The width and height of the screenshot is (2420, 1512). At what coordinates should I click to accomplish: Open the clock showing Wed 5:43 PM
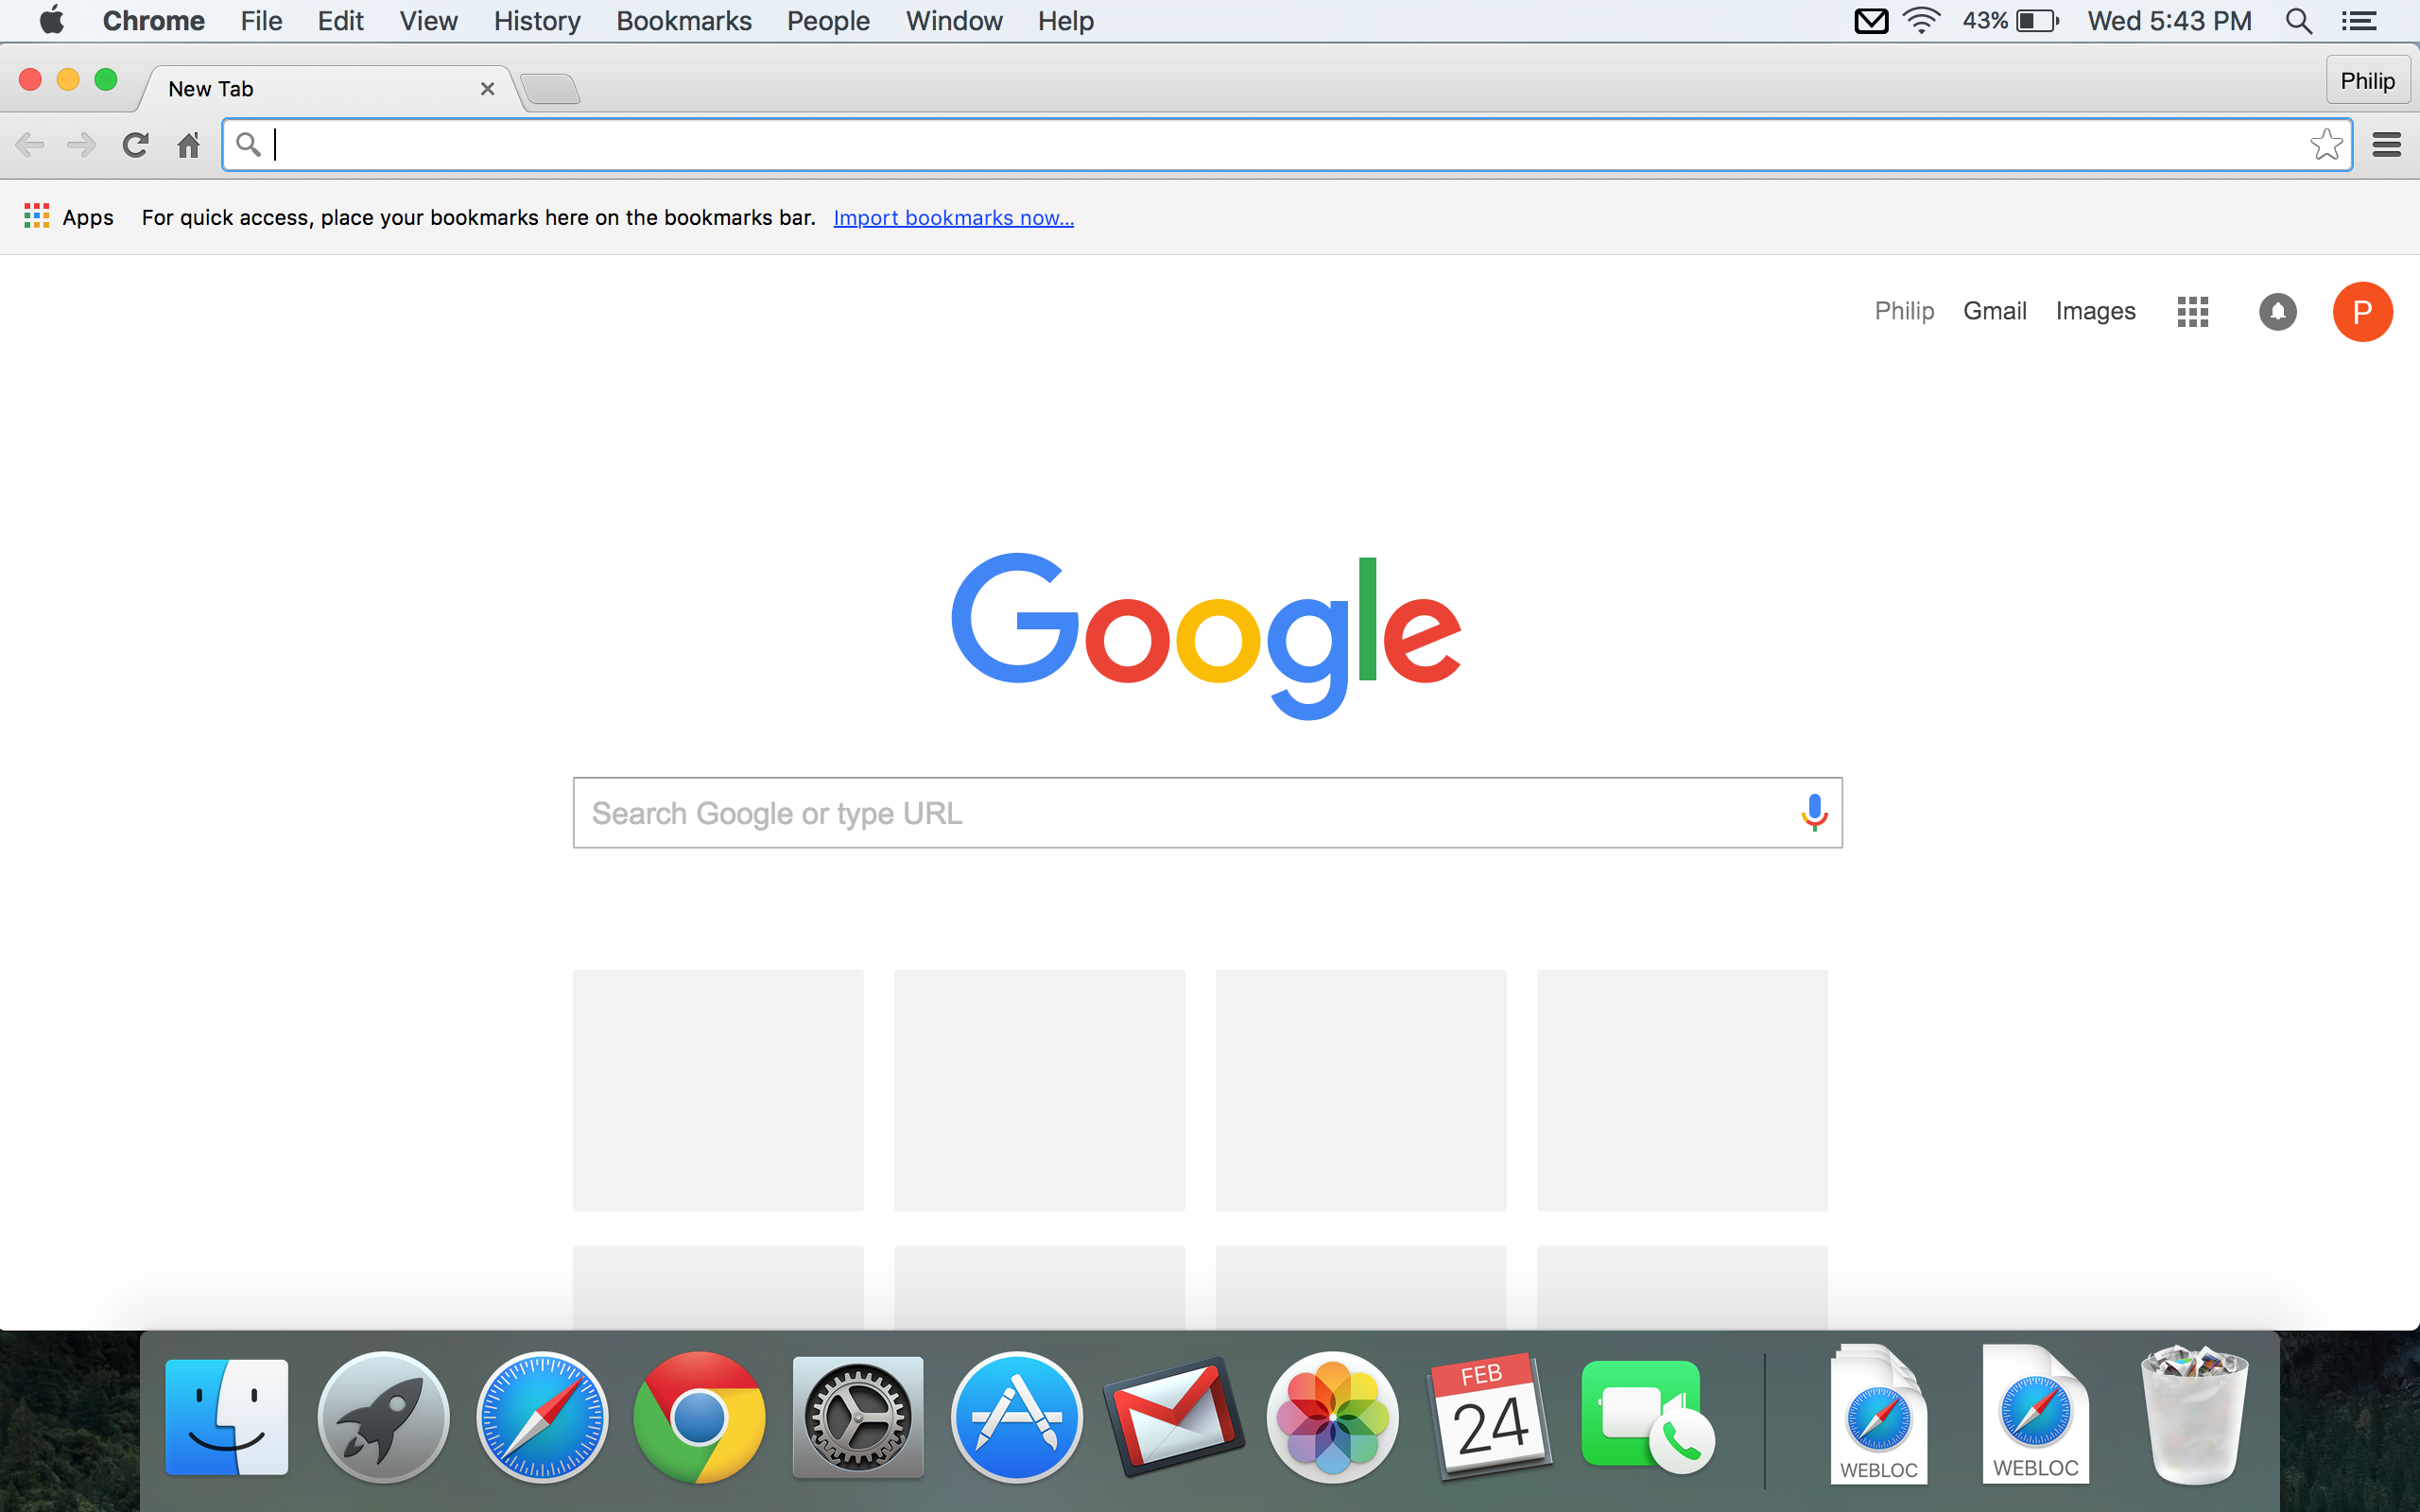tap(2169, 21)
